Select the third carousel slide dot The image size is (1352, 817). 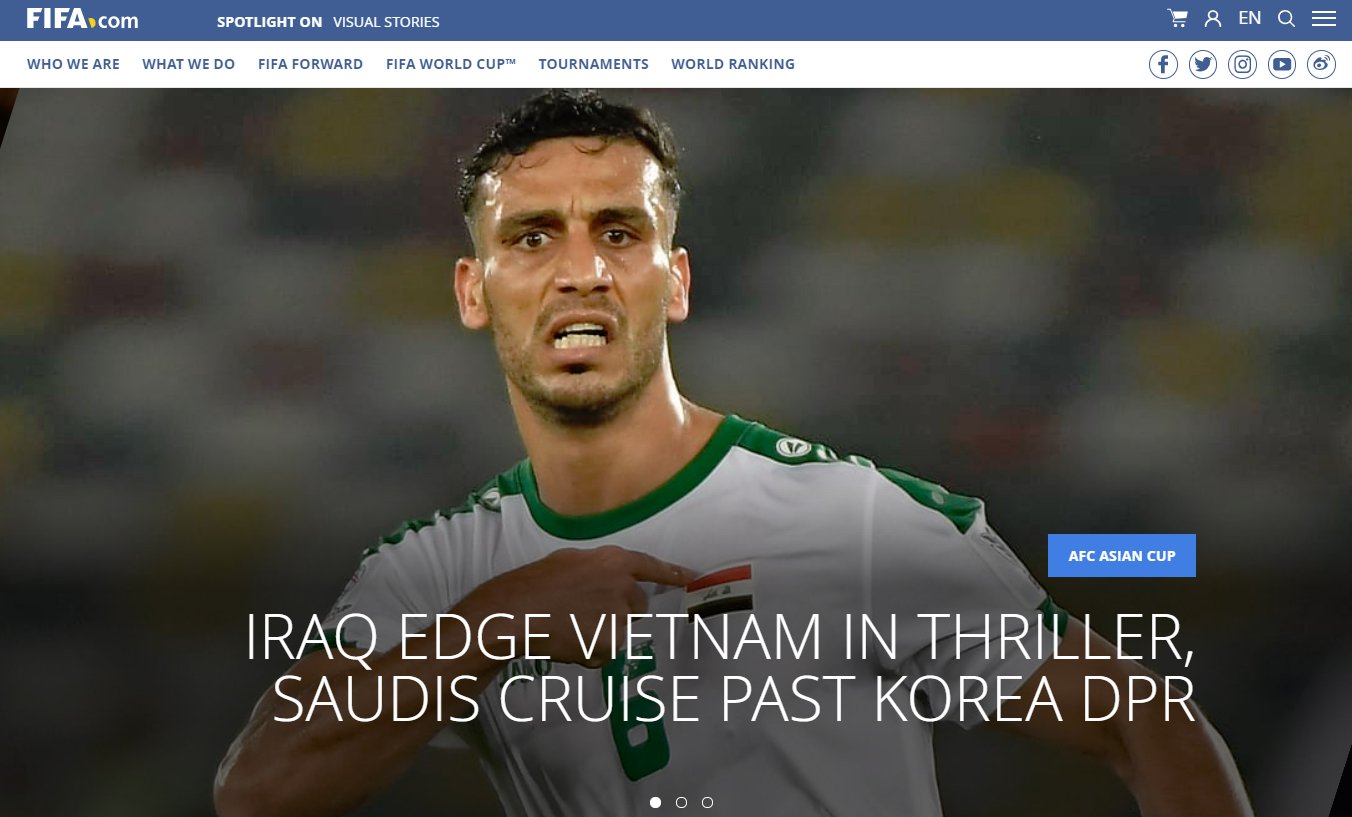[x=707, y=802]
